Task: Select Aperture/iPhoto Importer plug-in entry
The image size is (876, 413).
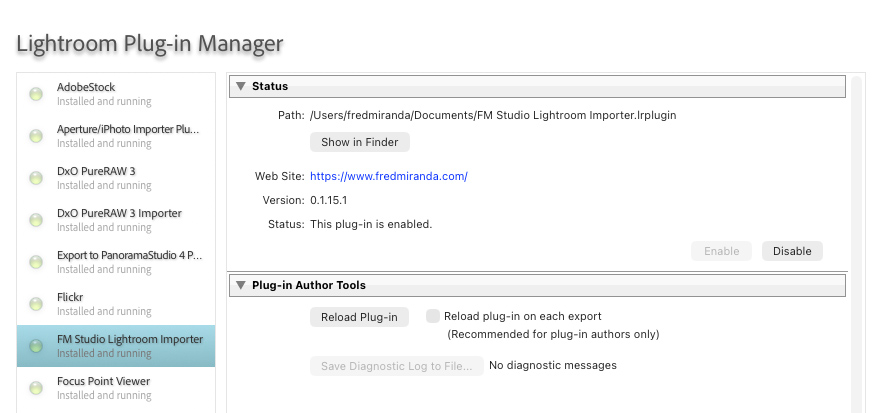Action: (116, 136)
